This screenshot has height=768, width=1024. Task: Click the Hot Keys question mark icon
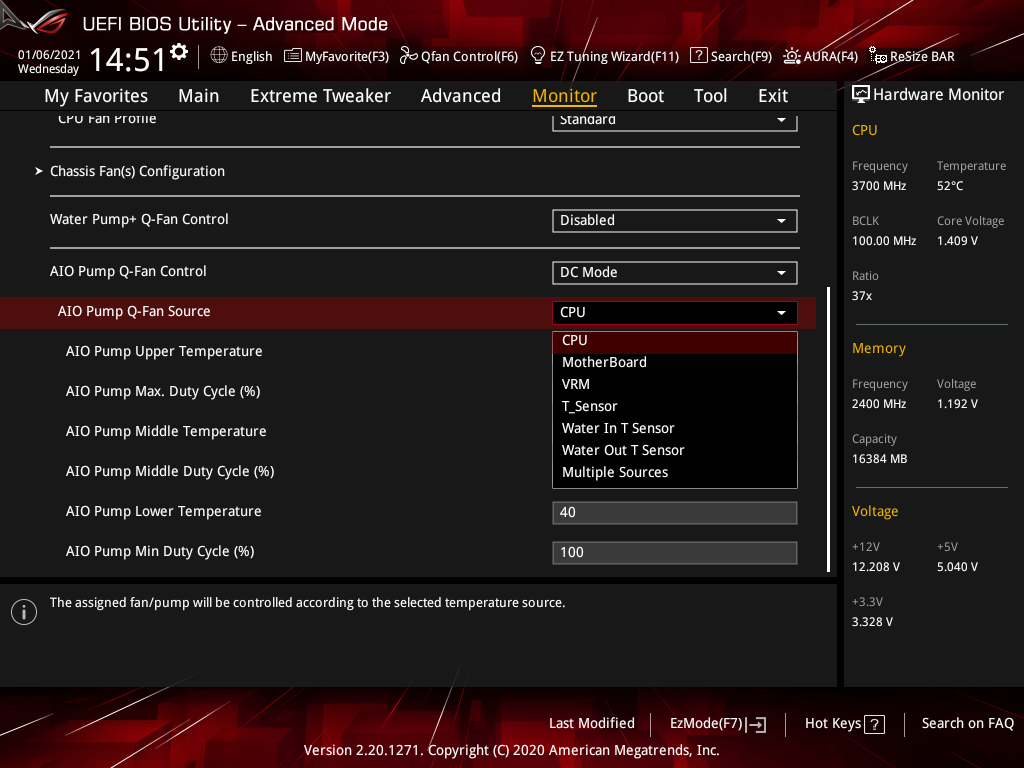coord(874,724)
